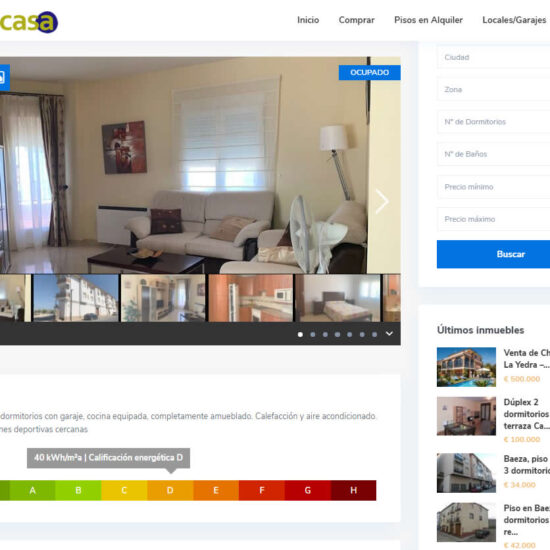Screen dimensions: 550x550
Task: Select the bedroom thumbnail
Action: [338, 298]
